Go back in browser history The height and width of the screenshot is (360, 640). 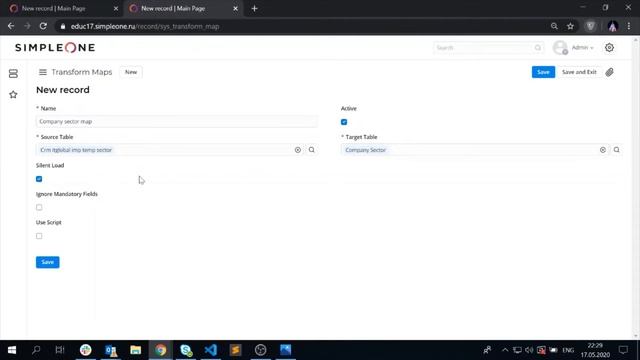11,26
